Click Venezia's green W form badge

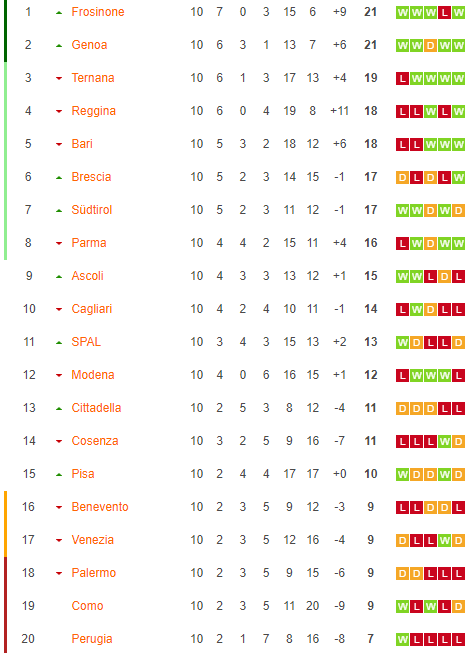point(444,541)
